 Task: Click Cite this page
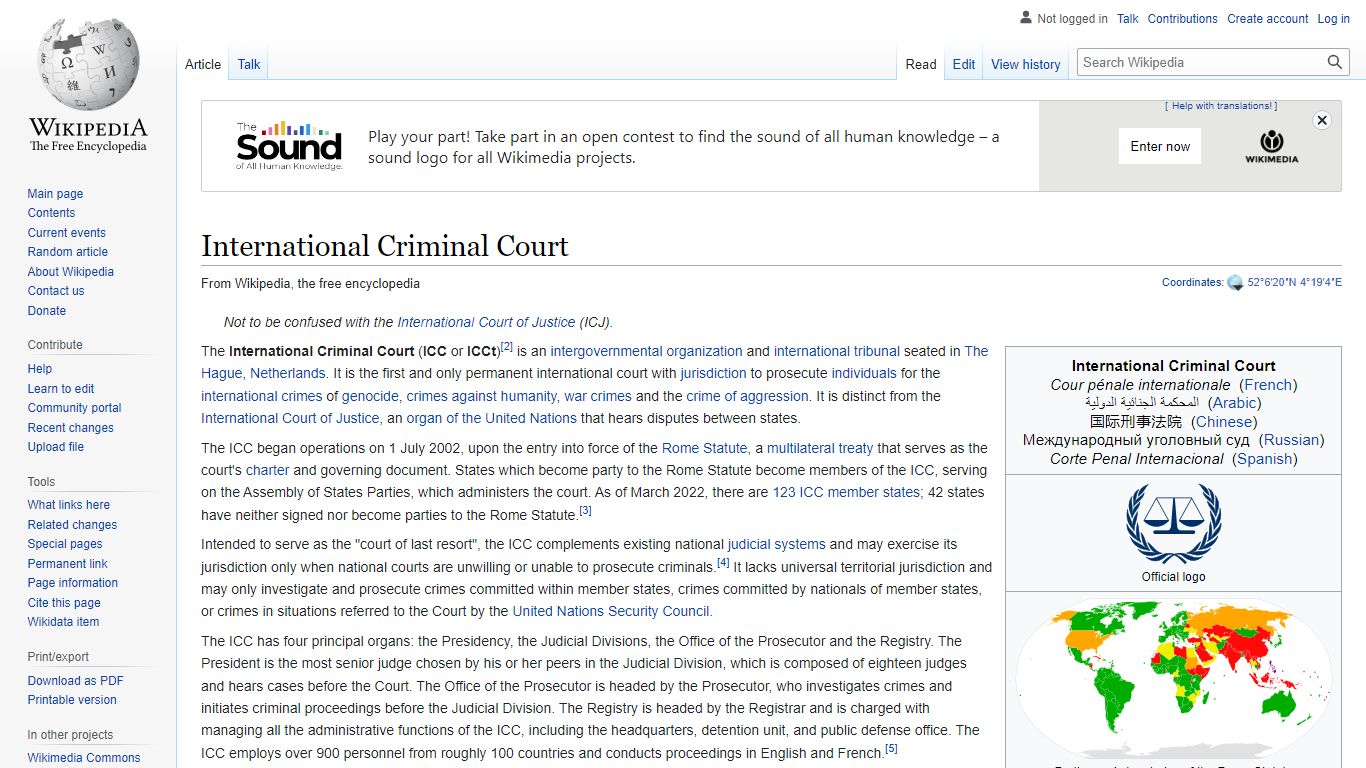[63, 603]
